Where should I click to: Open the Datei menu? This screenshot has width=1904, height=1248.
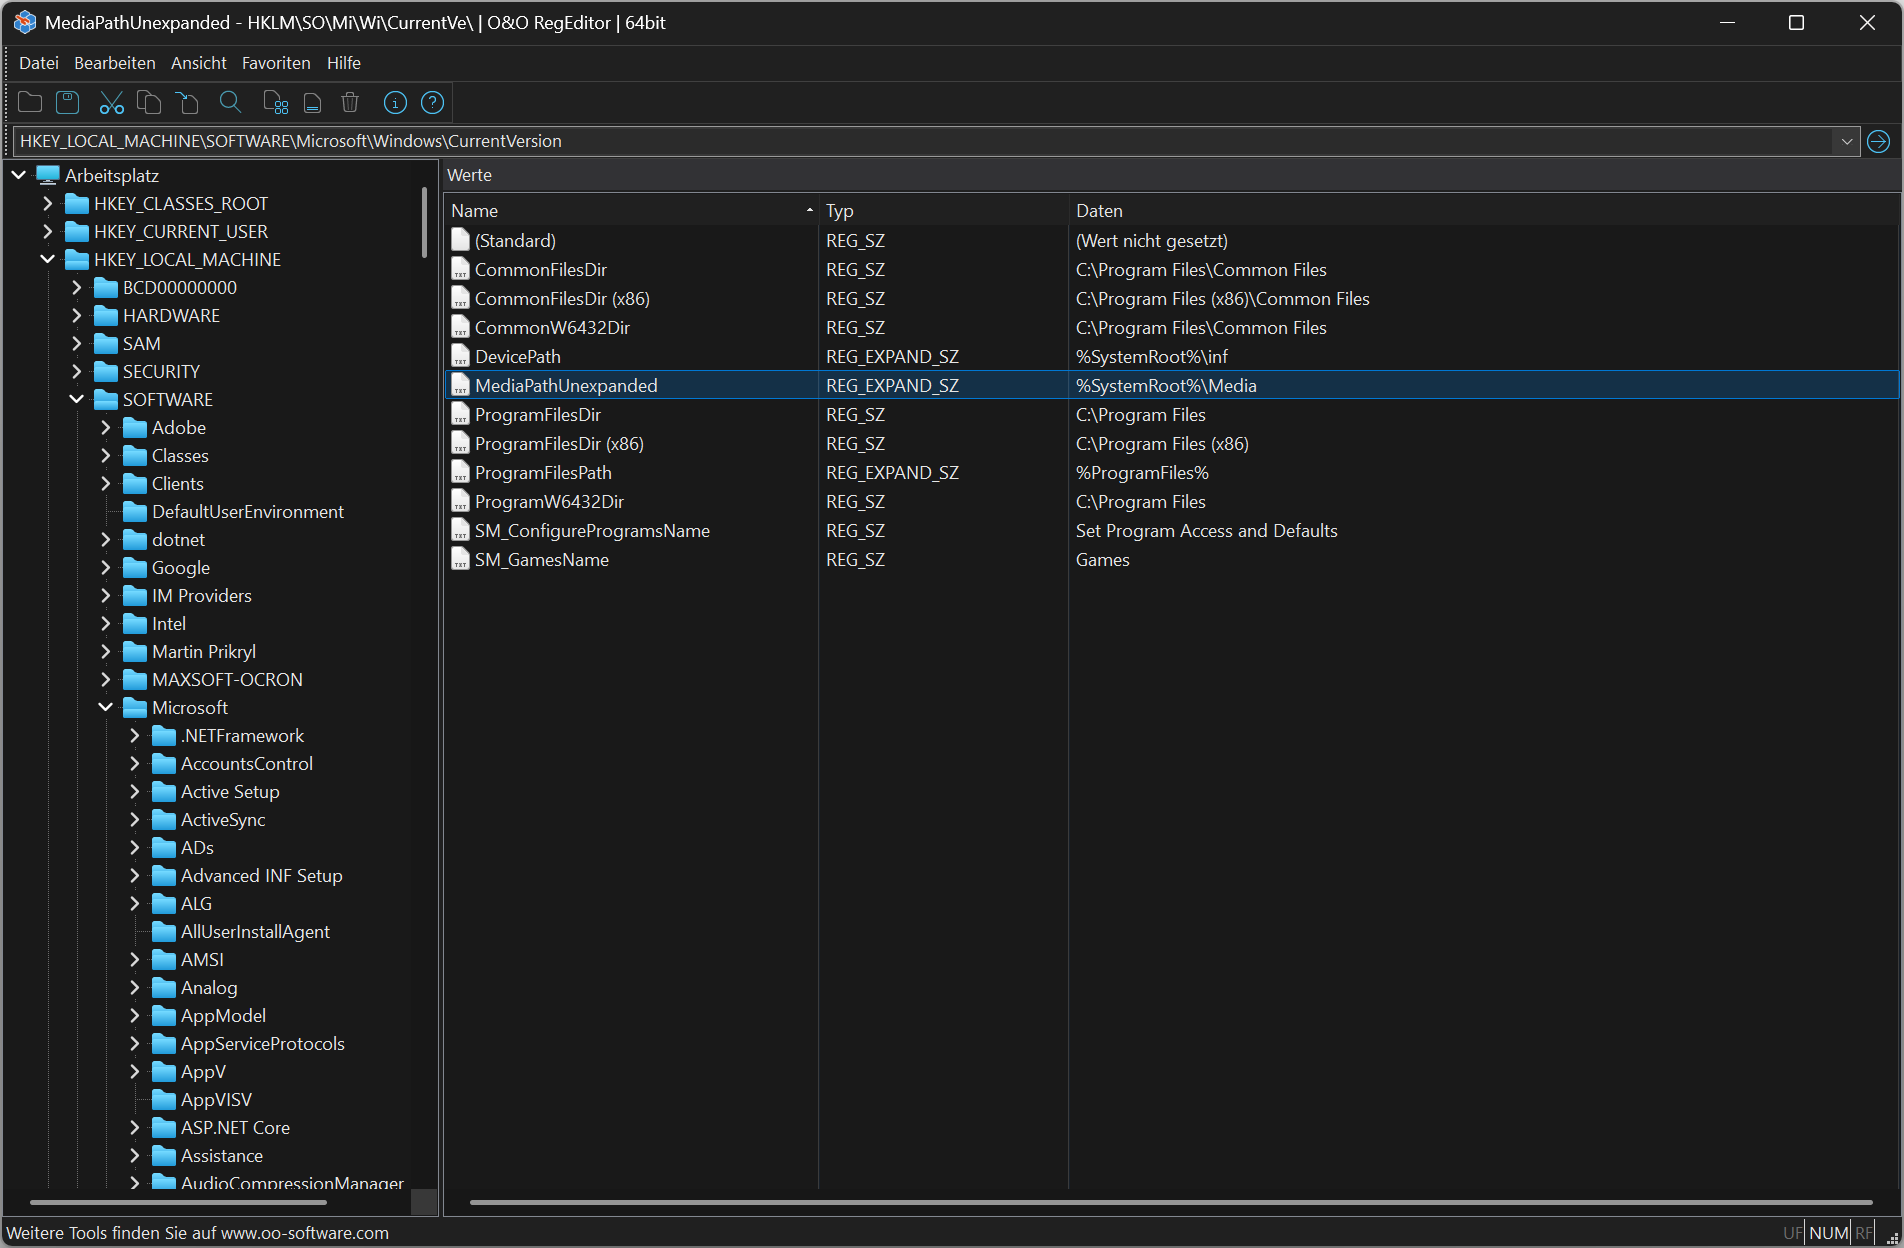[39, 63]
